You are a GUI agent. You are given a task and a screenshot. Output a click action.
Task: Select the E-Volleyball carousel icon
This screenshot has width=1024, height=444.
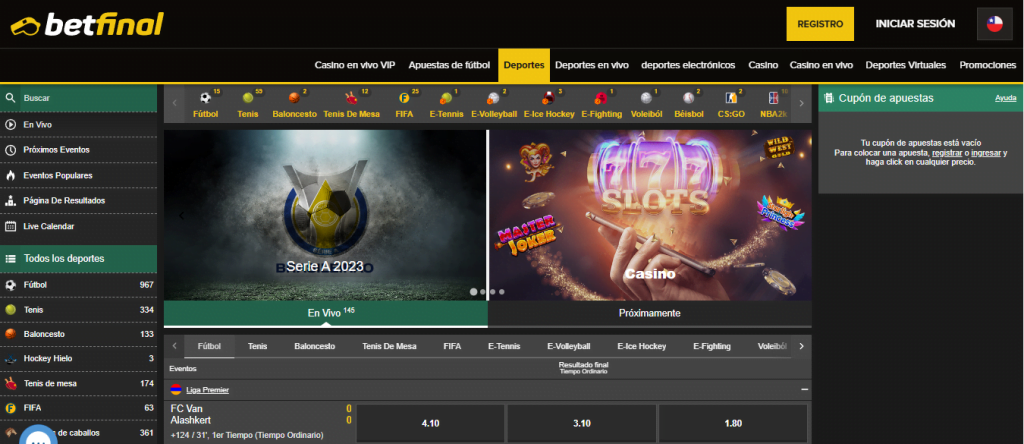494,99
